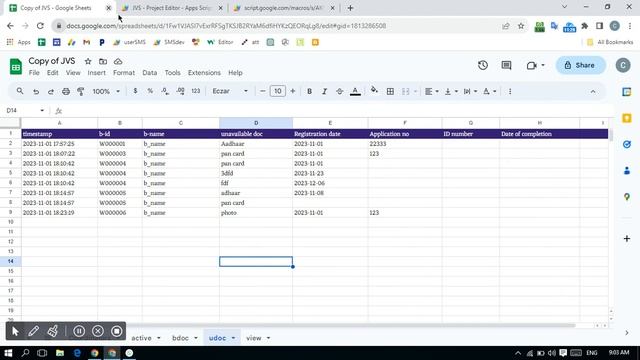
Task: Switch to the view sheet tab
Action: pyautogui.click(x=253, y=338)
